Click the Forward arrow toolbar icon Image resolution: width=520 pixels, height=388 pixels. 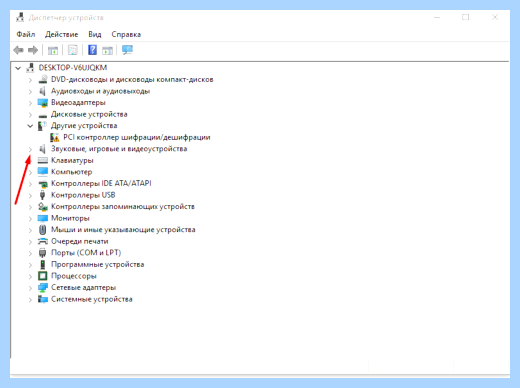33,50
